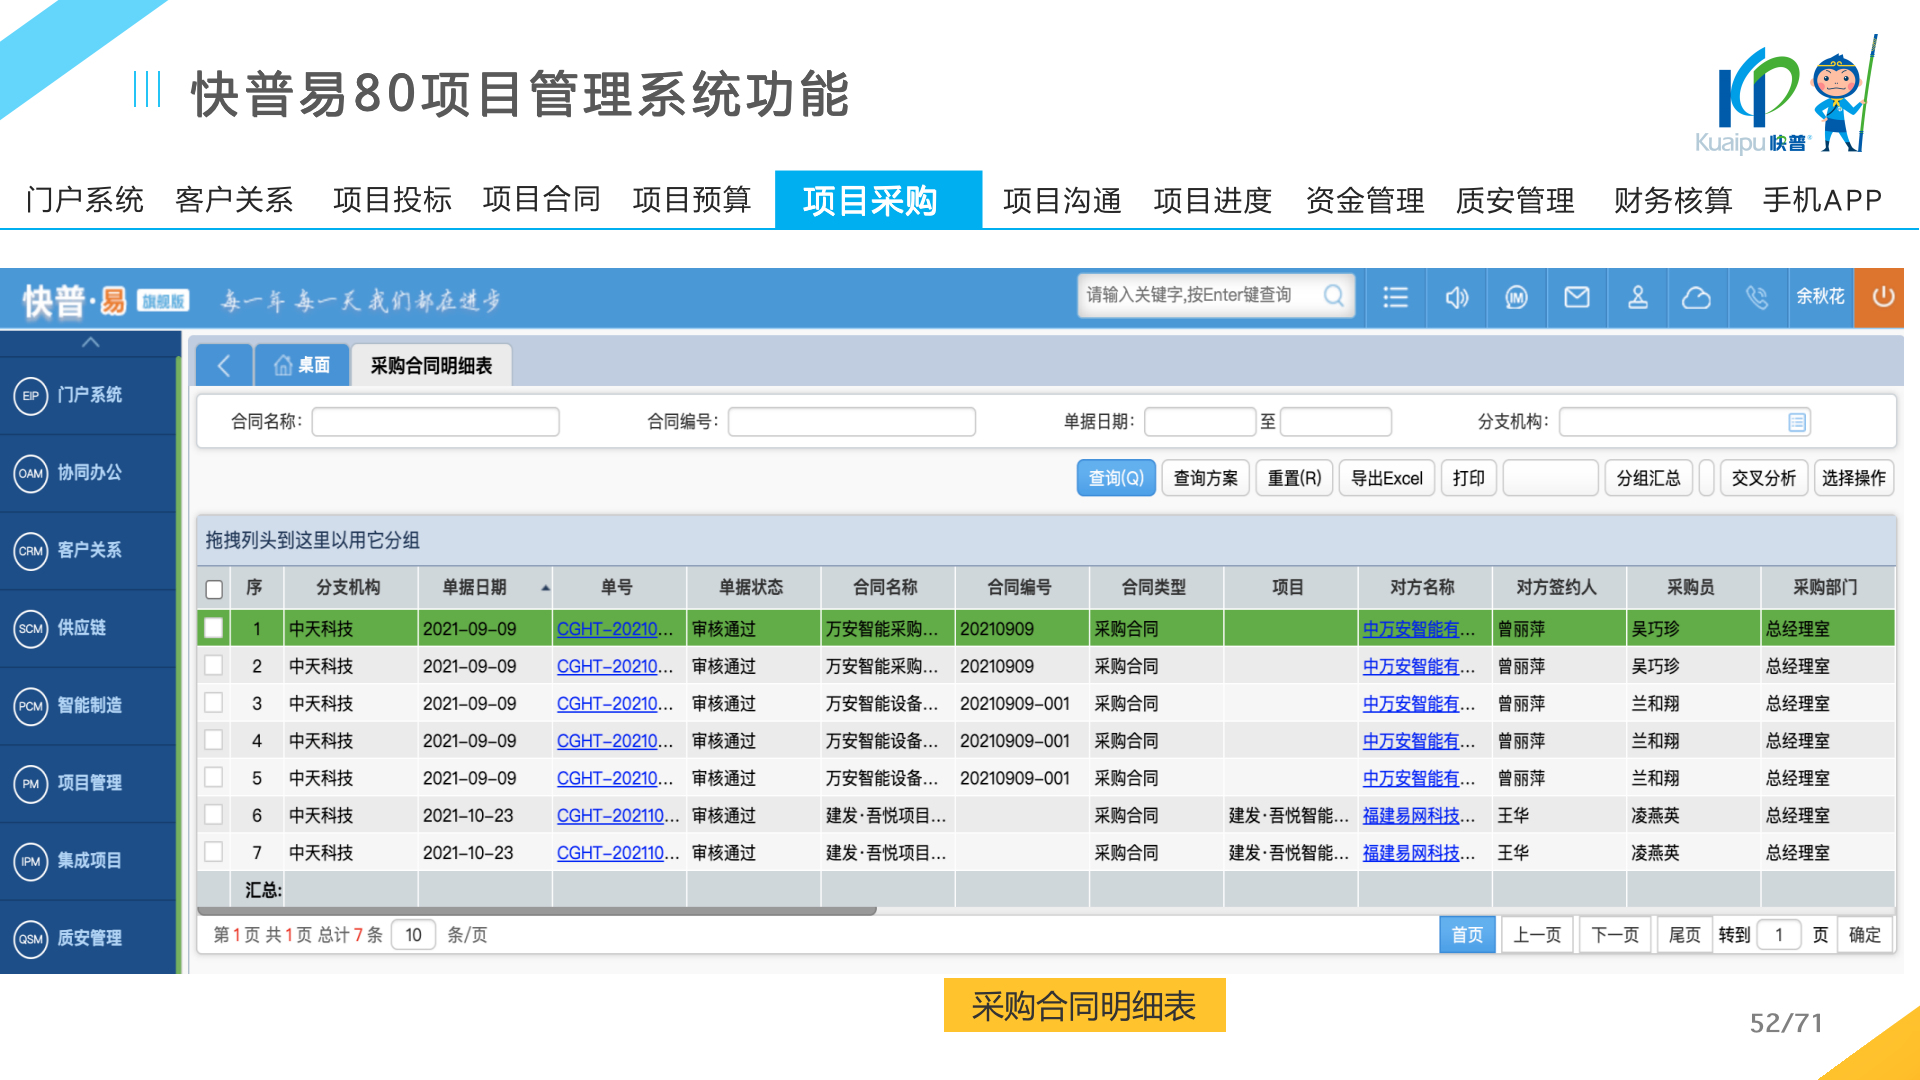Open 项目管理 in left sidebar

click(89, 782)
